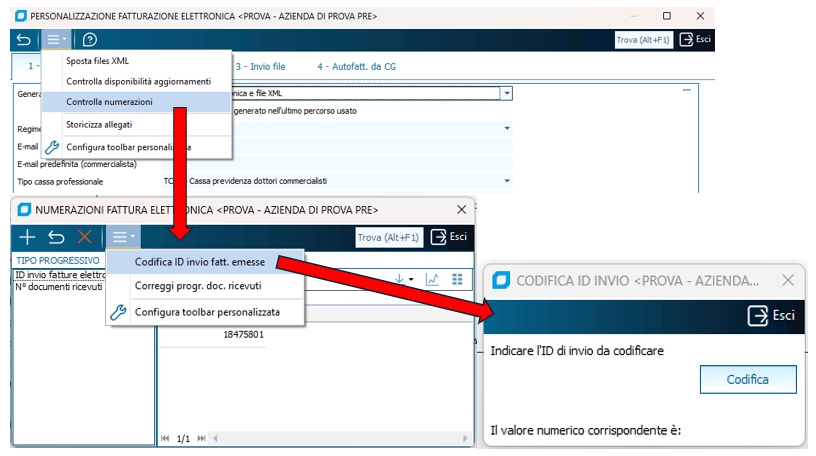Click the Trova field in Personalizzazione window
The image size is (816, 456).
coord(643,40)
